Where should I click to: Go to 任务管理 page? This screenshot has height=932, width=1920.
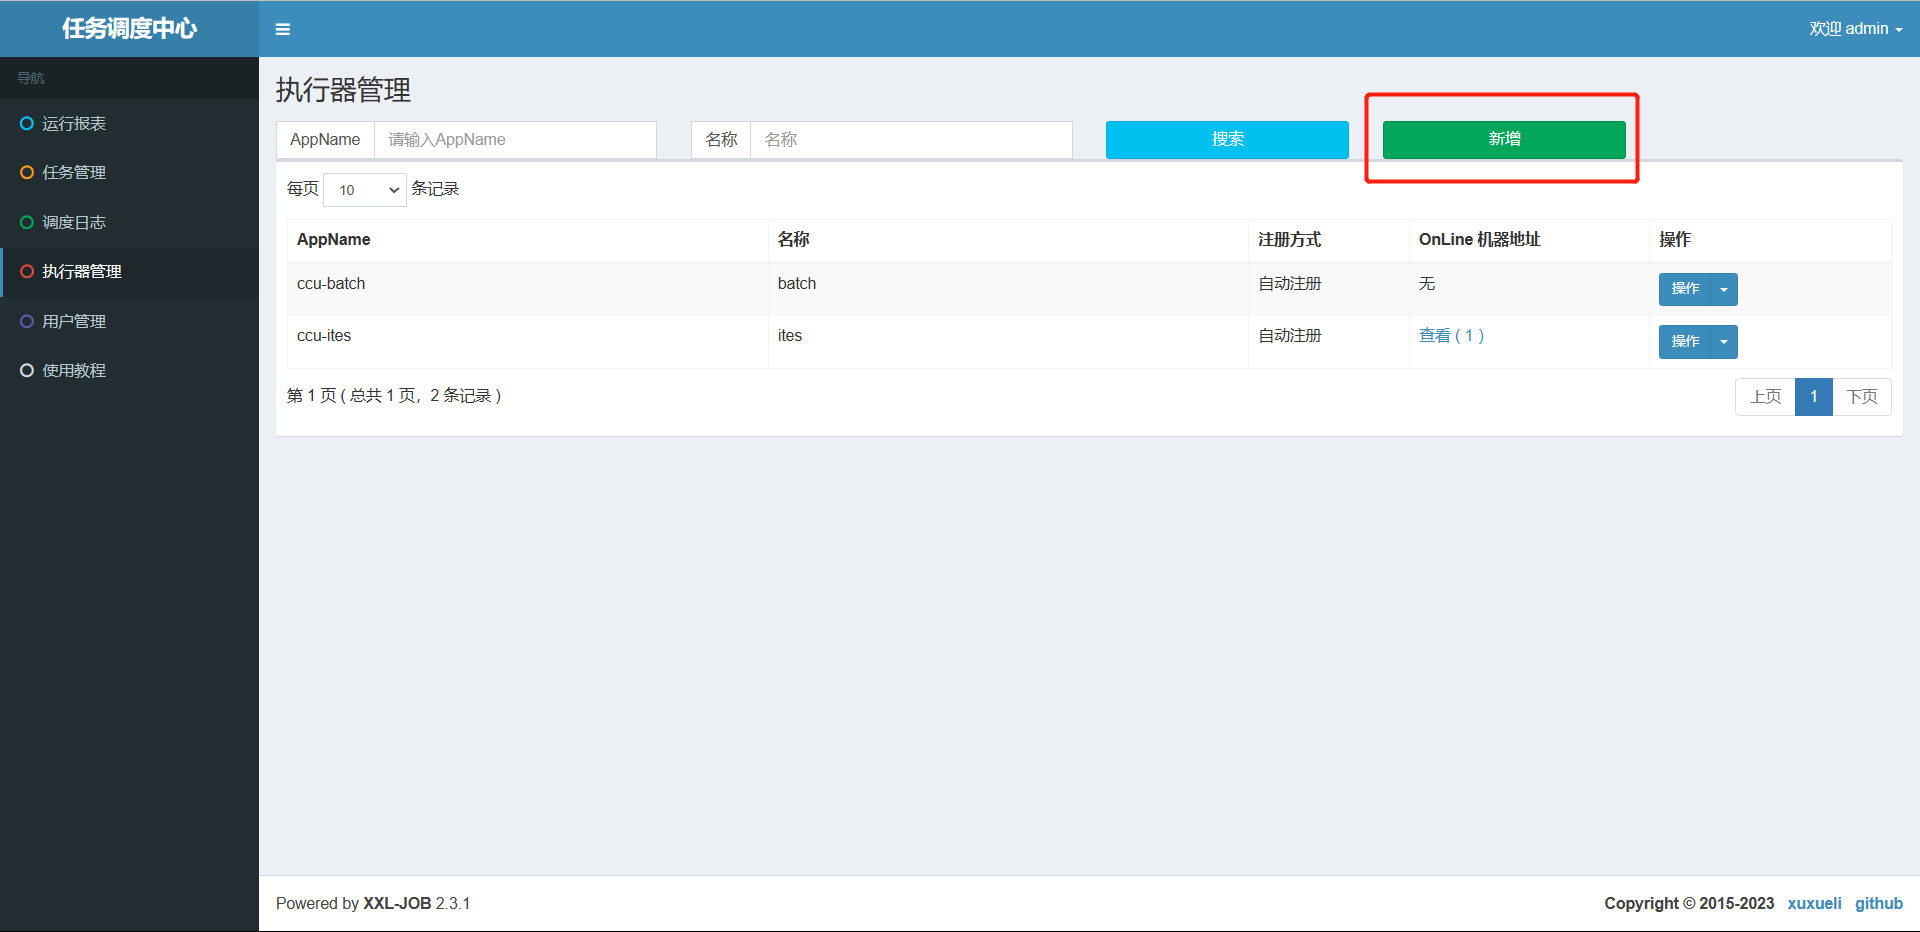(129, 172)
